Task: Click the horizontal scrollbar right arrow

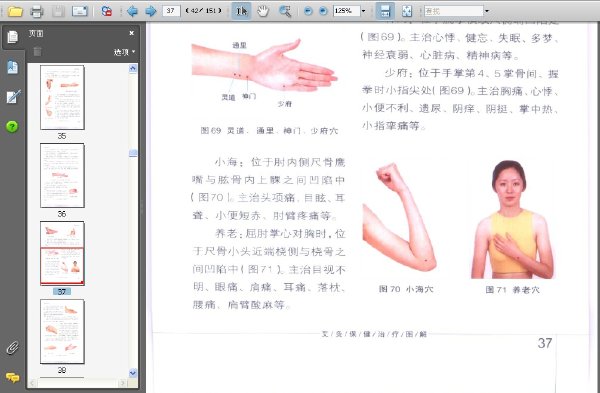Action: (122, 383)
